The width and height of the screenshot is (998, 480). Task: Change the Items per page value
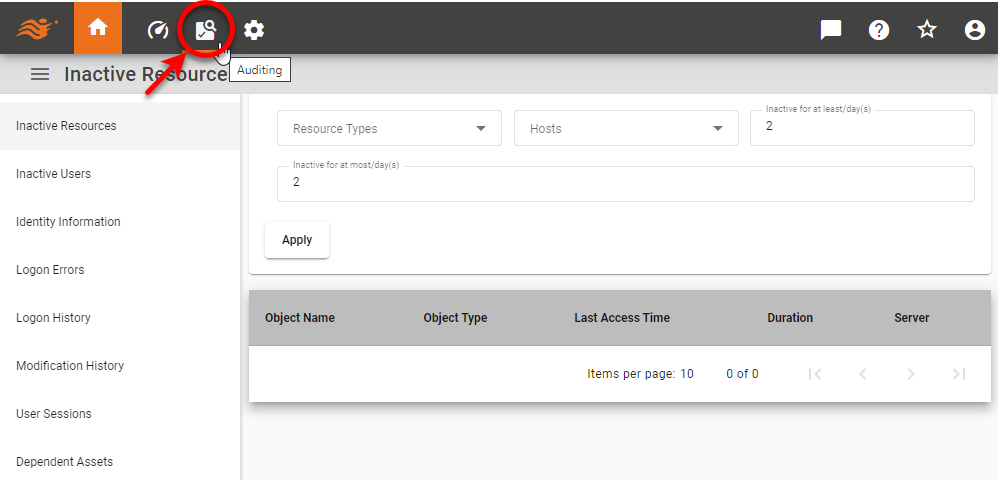point(687,374)
